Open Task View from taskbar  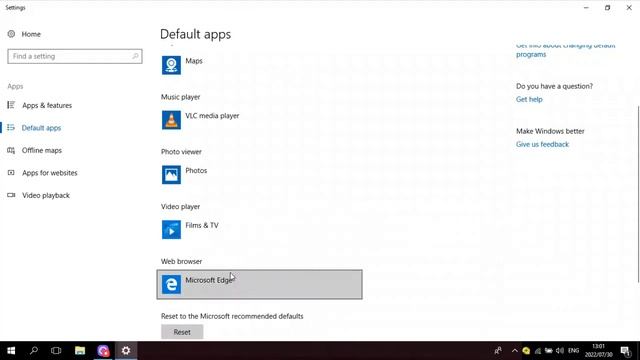56,351
